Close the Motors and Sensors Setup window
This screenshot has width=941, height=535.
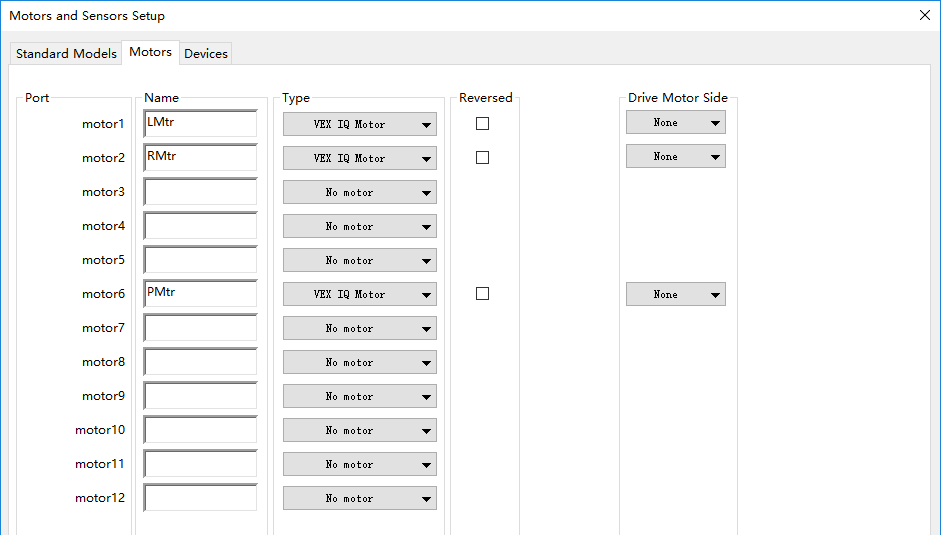924,15
